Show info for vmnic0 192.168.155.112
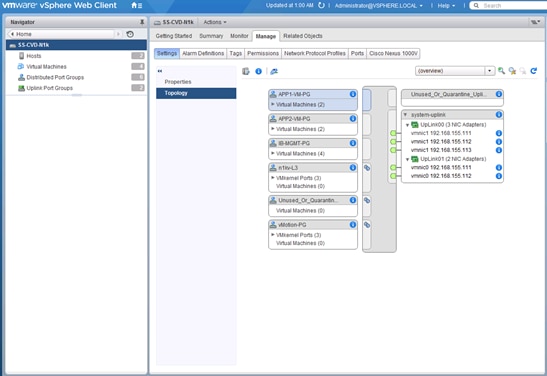 [x=499, y=176]
